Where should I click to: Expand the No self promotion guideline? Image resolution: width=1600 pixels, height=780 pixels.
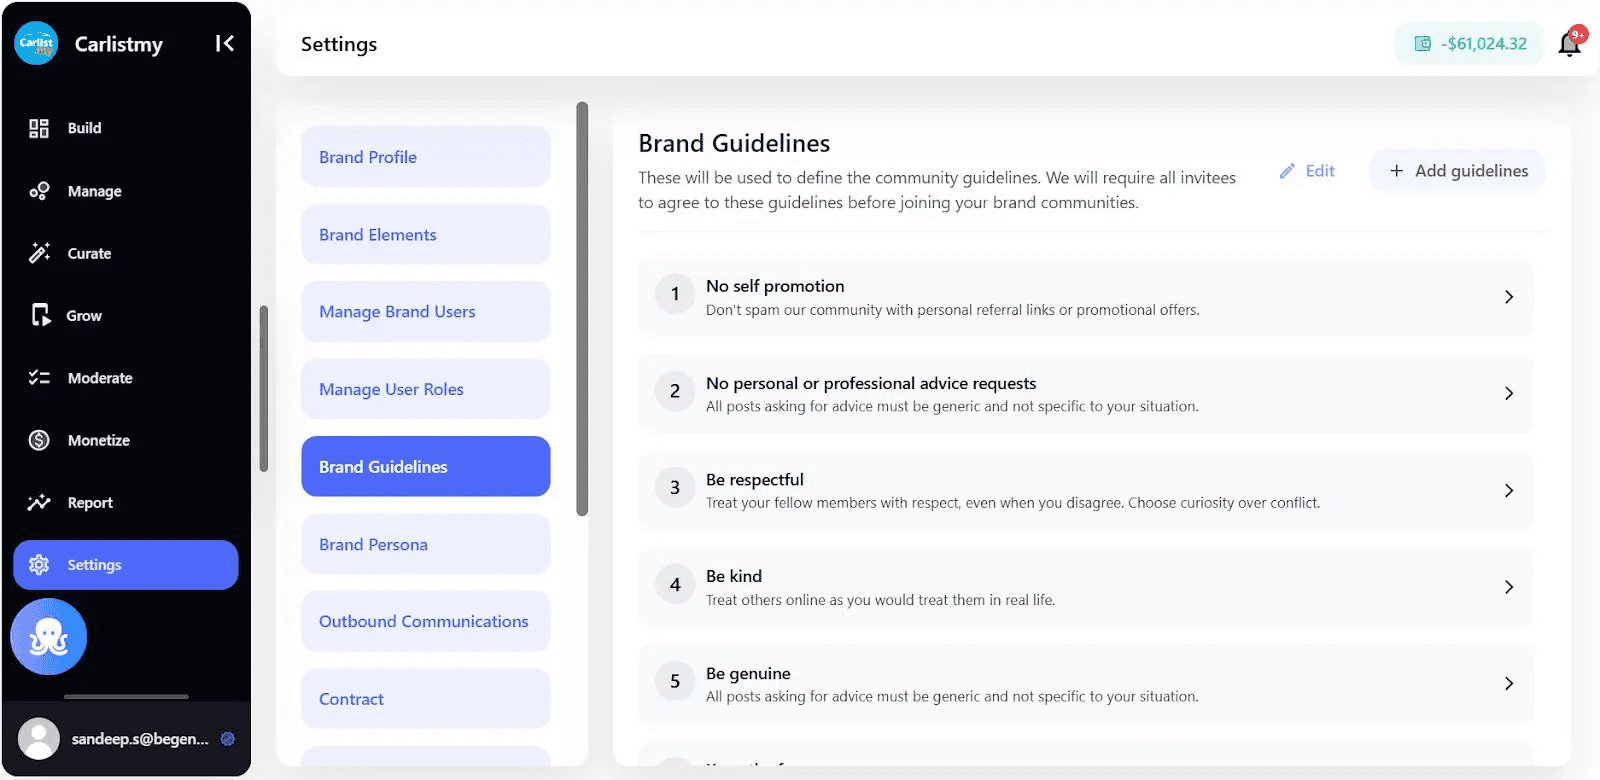[1086, 297]
